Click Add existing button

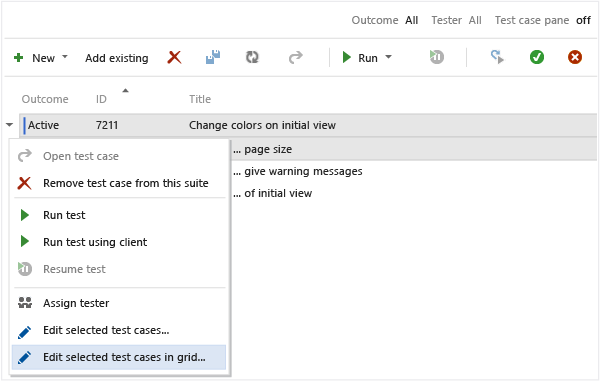pyautogui.click(x=117, y=58)
